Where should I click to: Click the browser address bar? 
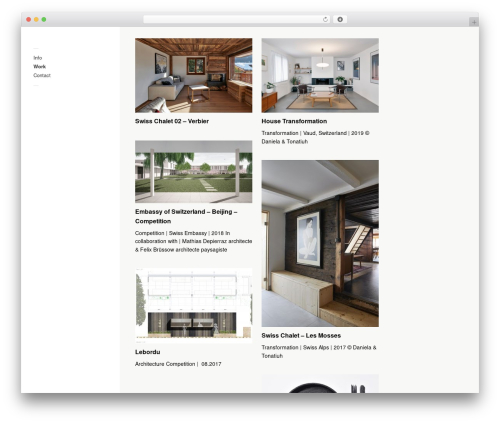coord(237,20)
